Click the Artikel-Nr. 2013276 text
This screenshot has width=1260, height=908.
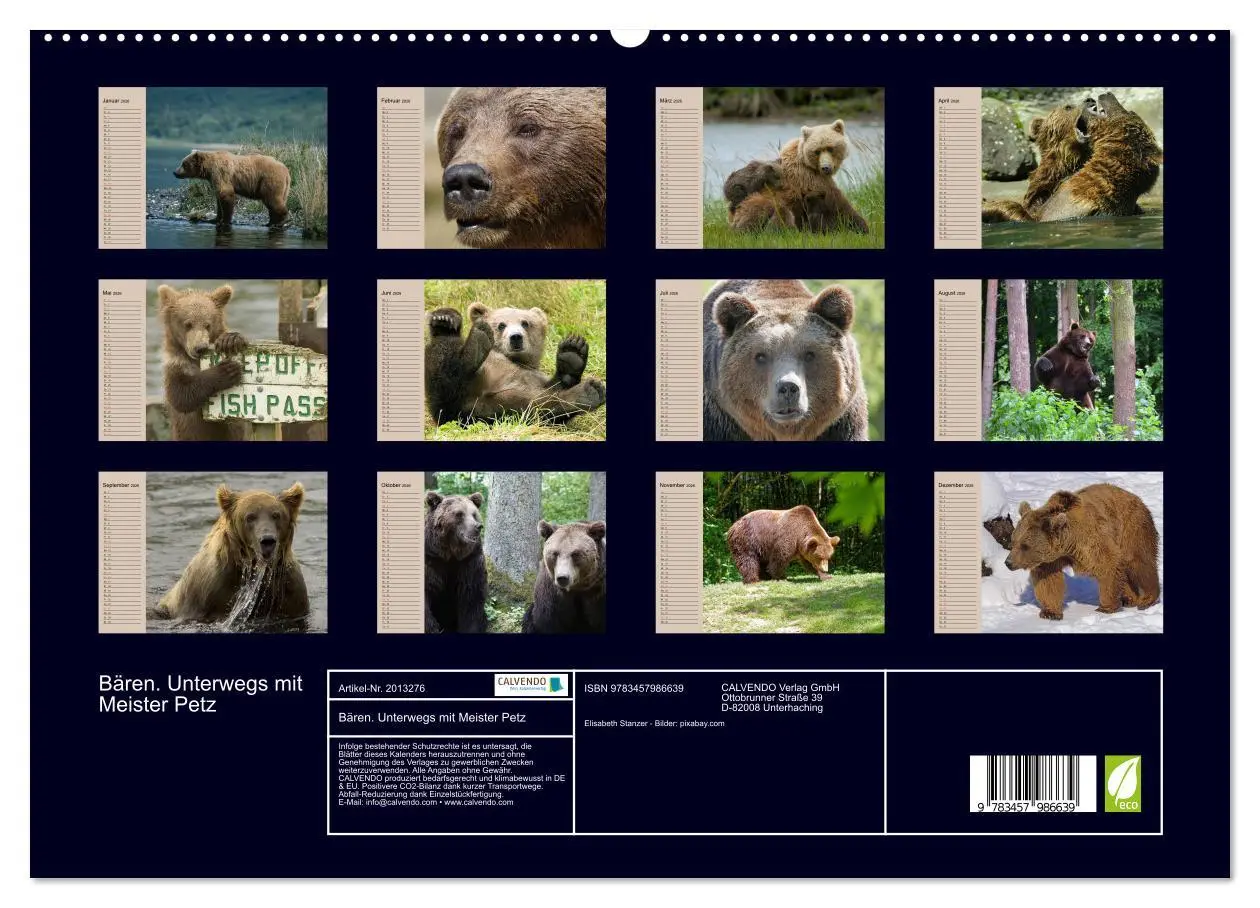pos(382,688)
